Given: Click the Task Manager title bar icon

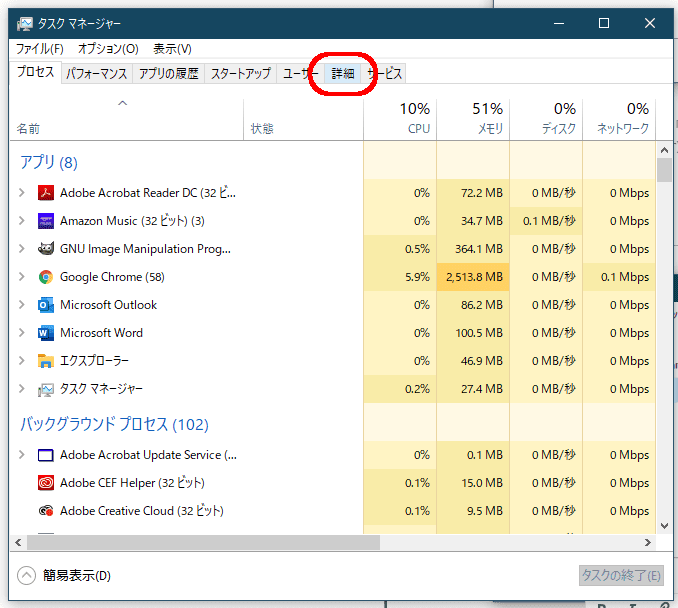Looking at the screenshot, I should point(25,23).
